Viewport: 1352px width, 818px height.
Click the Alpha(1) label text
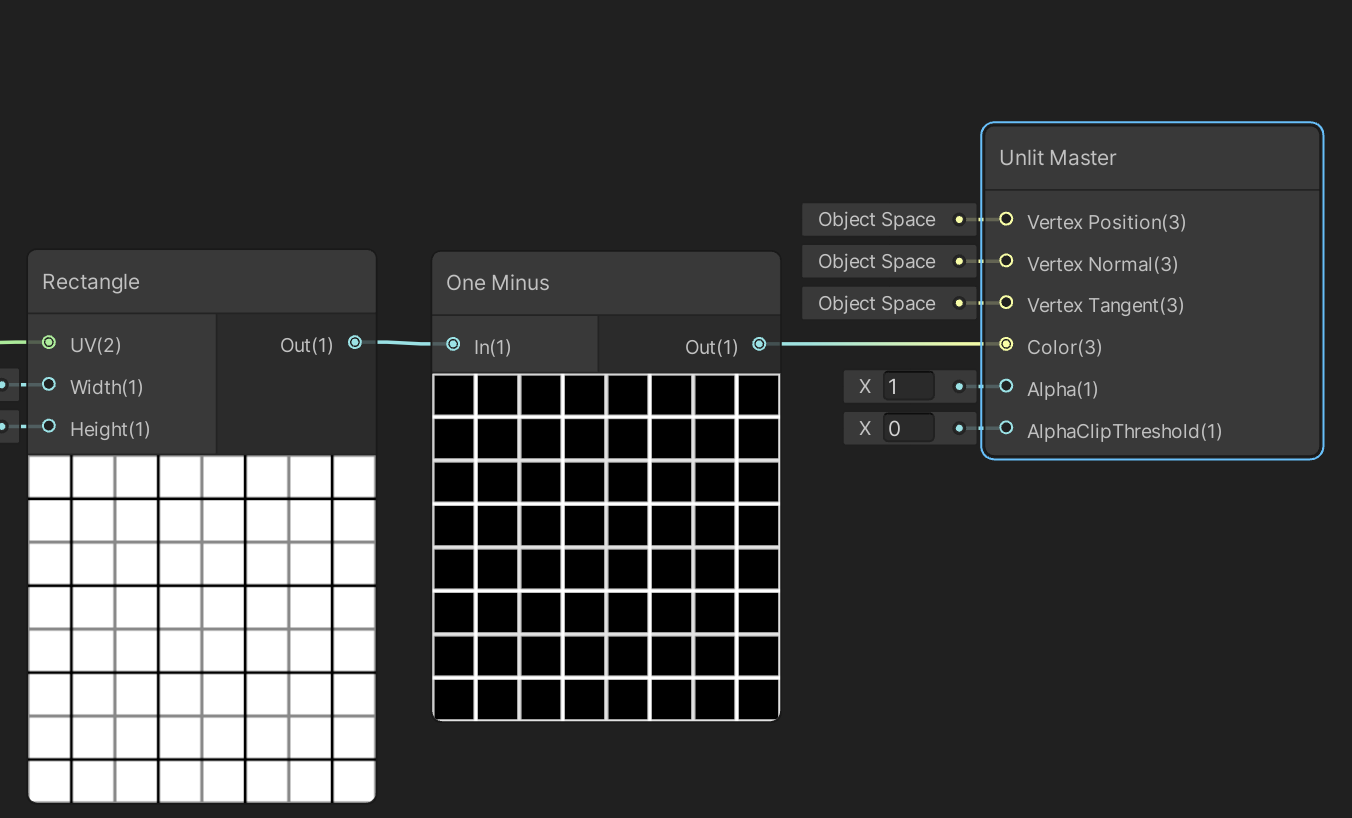[x=1063, y=389]
